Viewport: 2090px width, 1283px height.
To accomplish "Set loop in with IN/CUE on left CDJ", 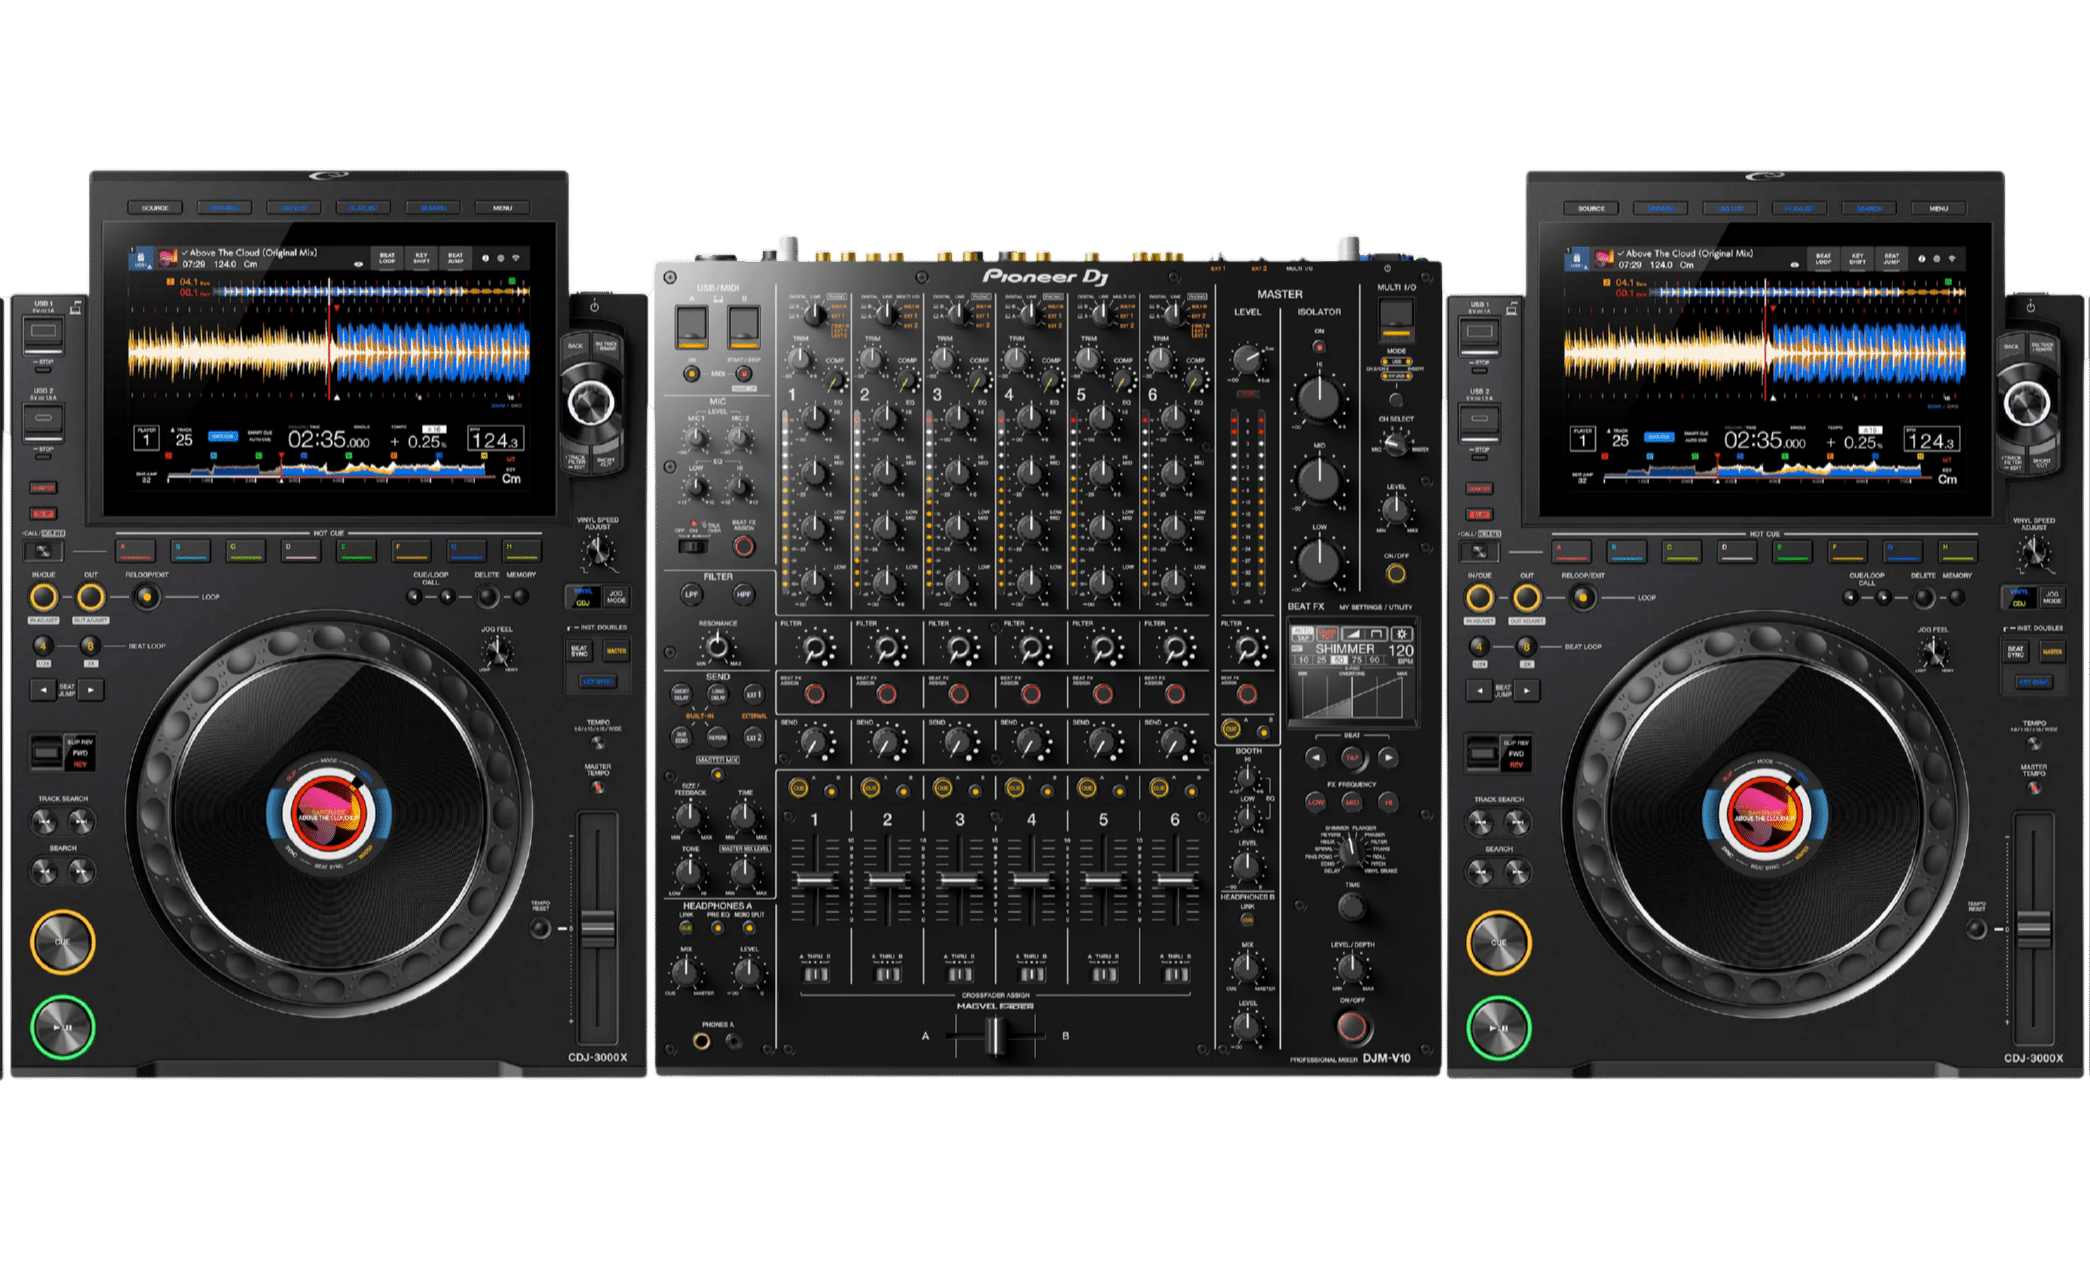I will [x=43, y=597].
